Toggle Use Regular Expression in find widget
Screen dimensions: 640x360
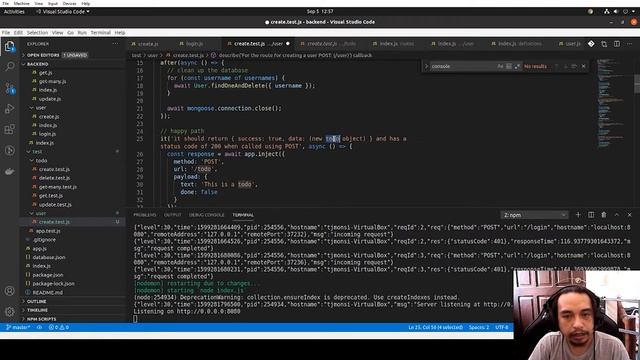[518, 66]
